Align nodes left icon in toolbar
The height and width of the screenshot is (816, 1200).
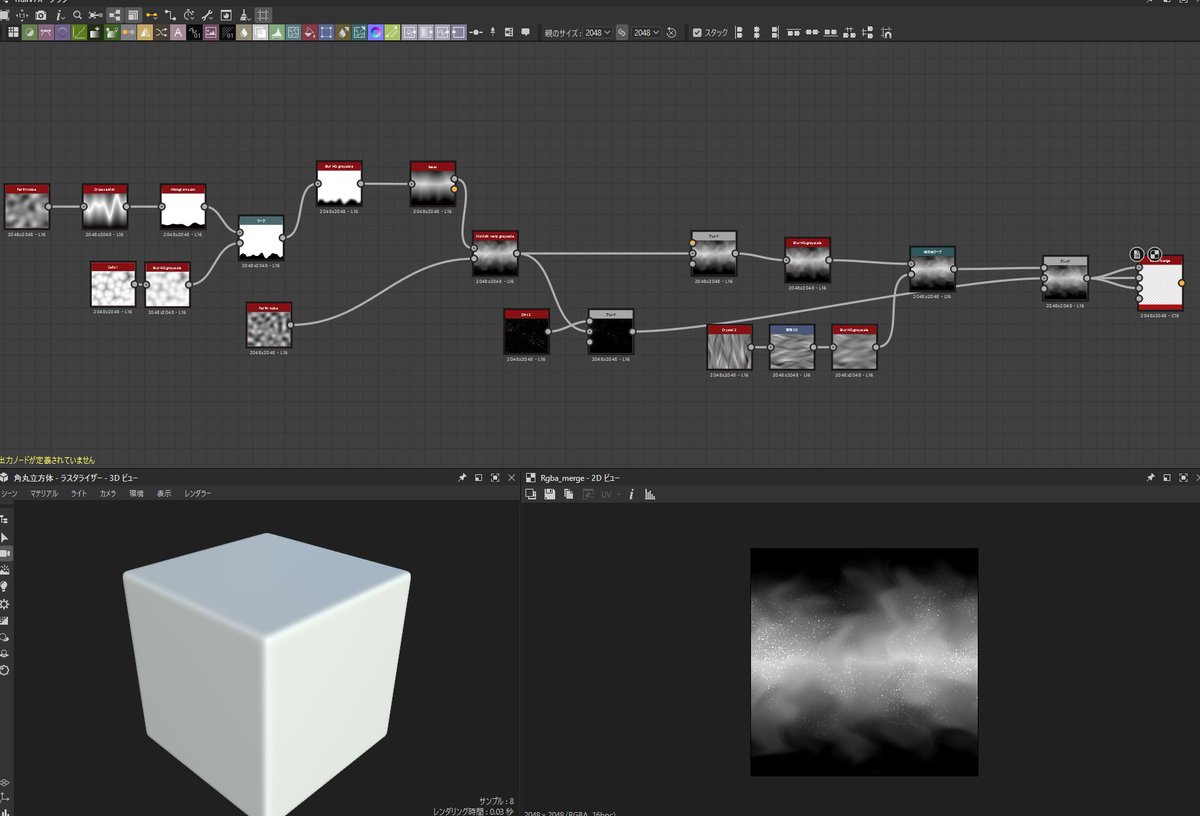click(740, 32)
